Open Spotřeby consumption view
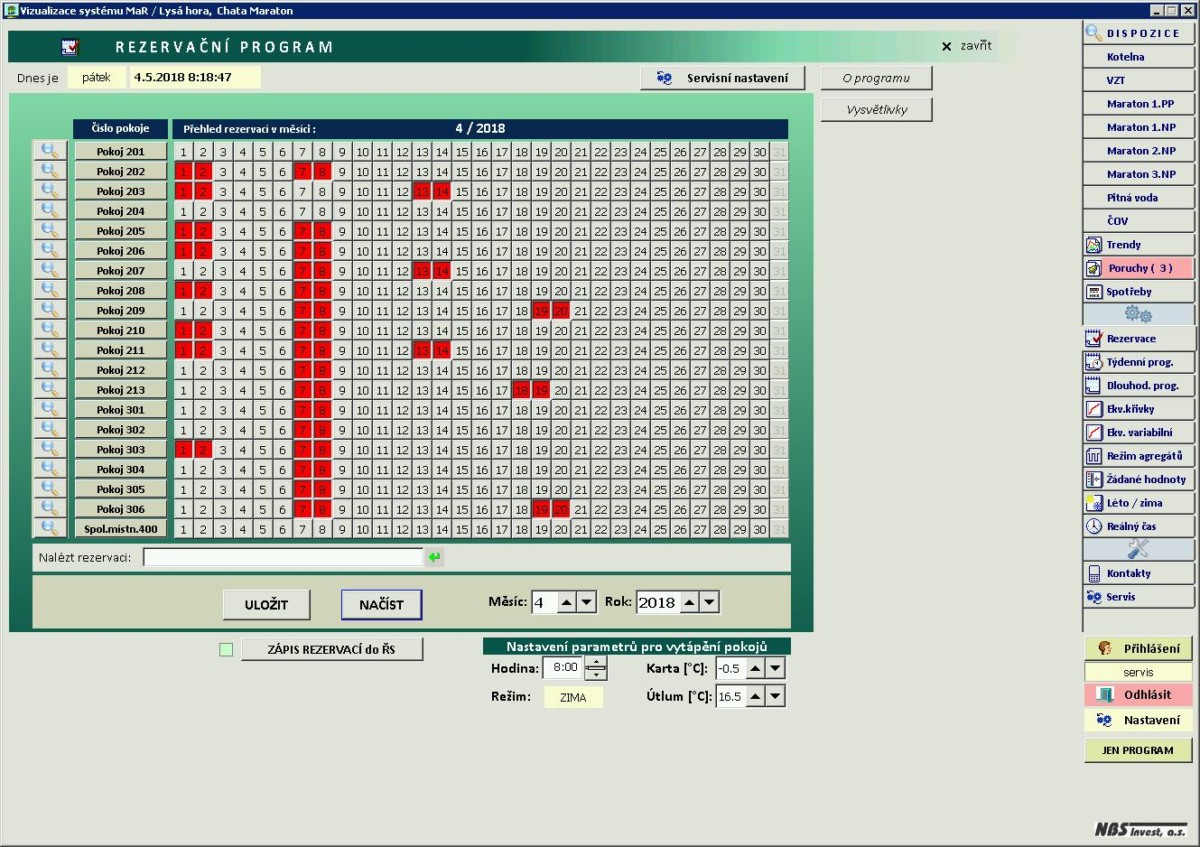This screenshot has height=847, width=1200. (1138, 292)
